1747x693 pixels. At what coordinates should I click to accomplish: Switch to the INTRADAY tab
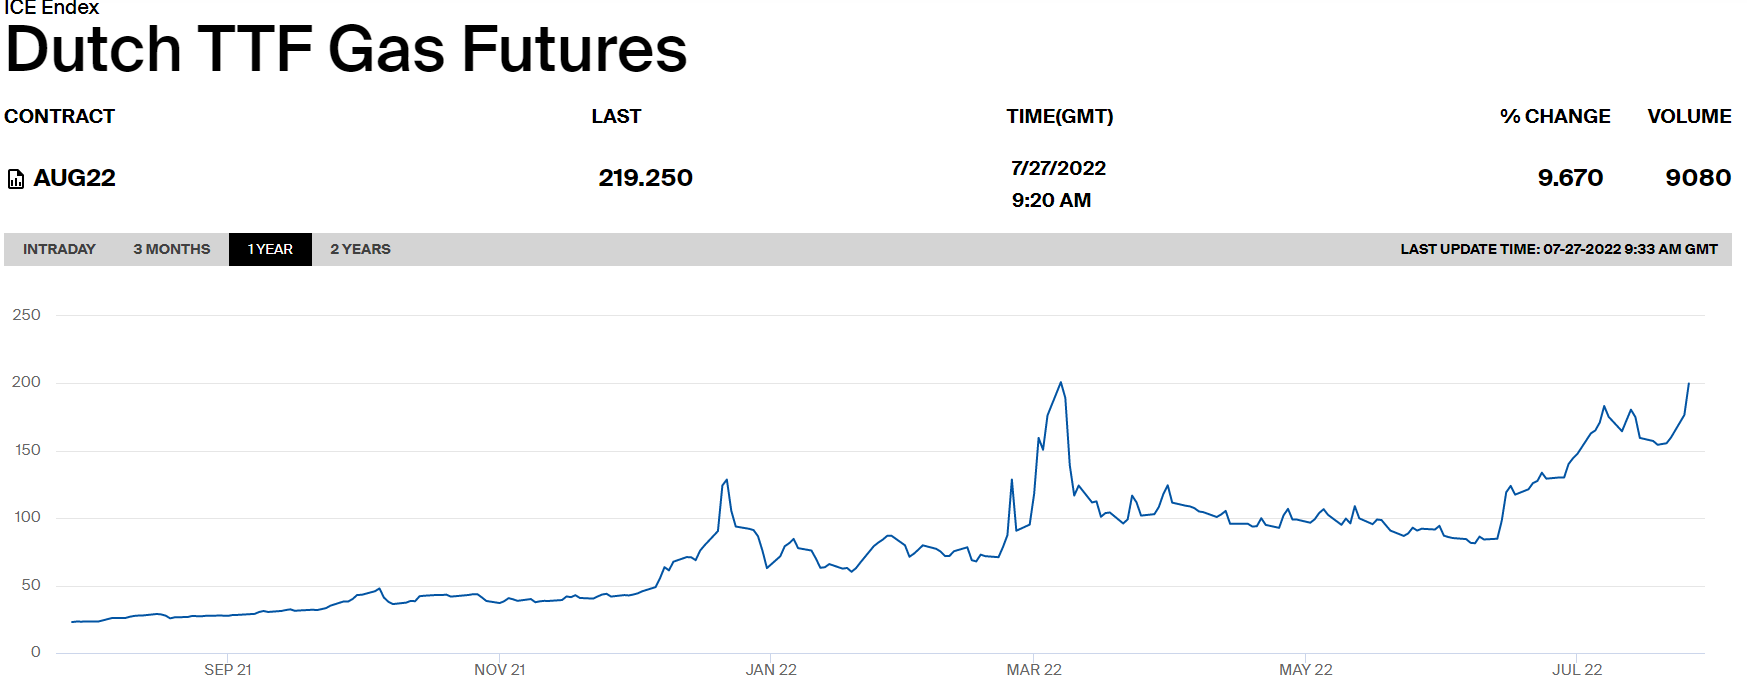59,249
